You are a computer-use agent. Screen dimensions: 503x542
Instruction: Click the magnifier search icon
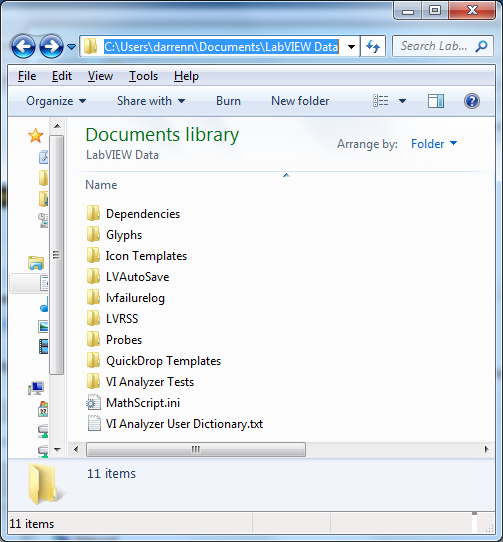pos(481,46)
